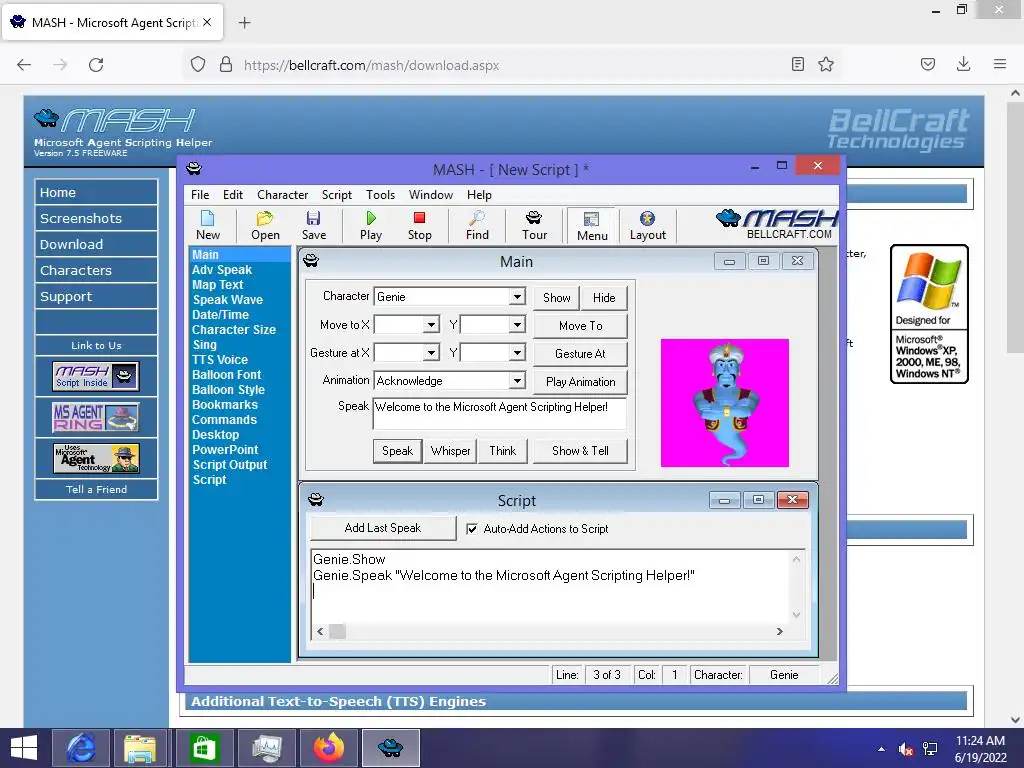Open the Screenshots page link
Viewport: 1024px width, 768px height.
tap(96, 218)
